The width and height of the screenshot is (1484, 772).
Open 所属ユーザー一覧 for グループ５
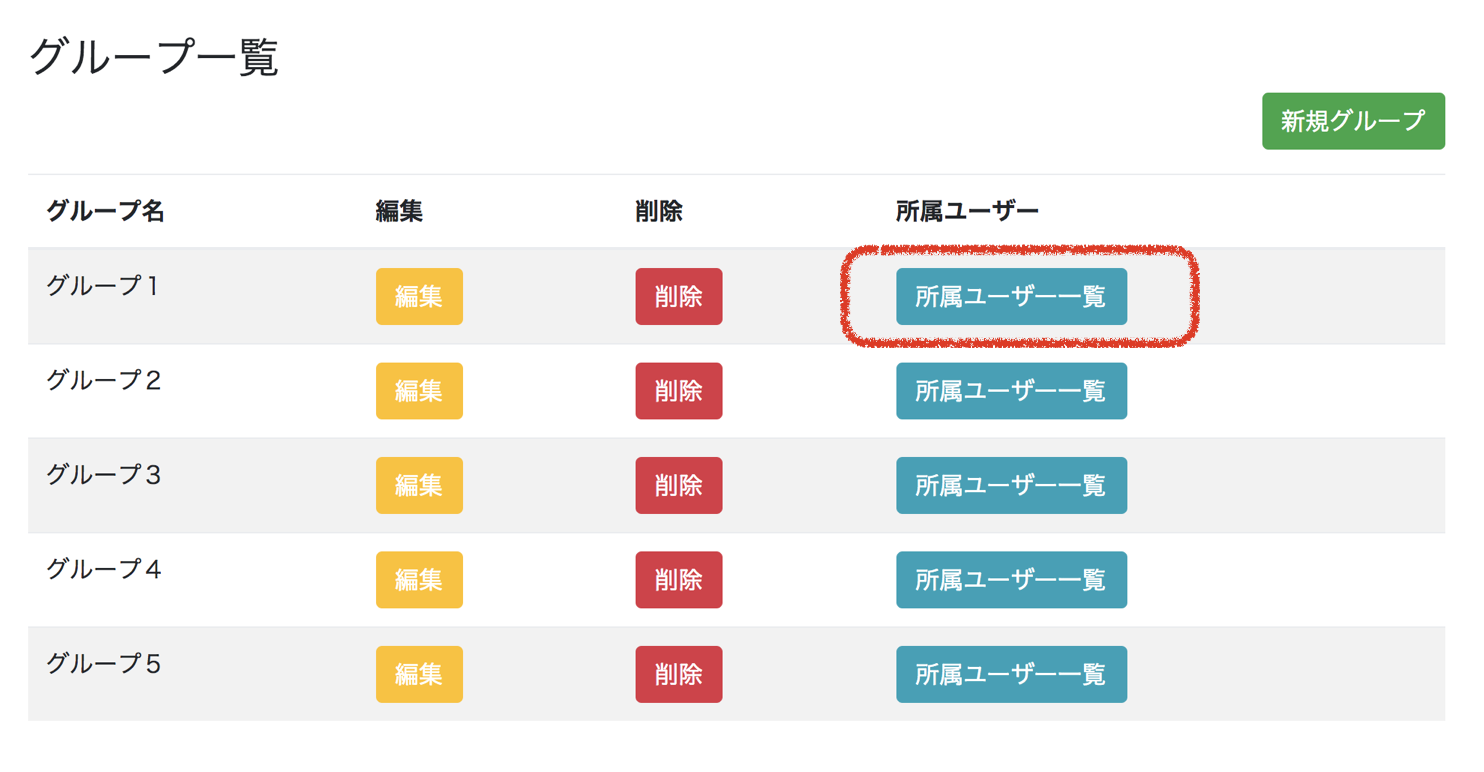tap(1011, 674)
